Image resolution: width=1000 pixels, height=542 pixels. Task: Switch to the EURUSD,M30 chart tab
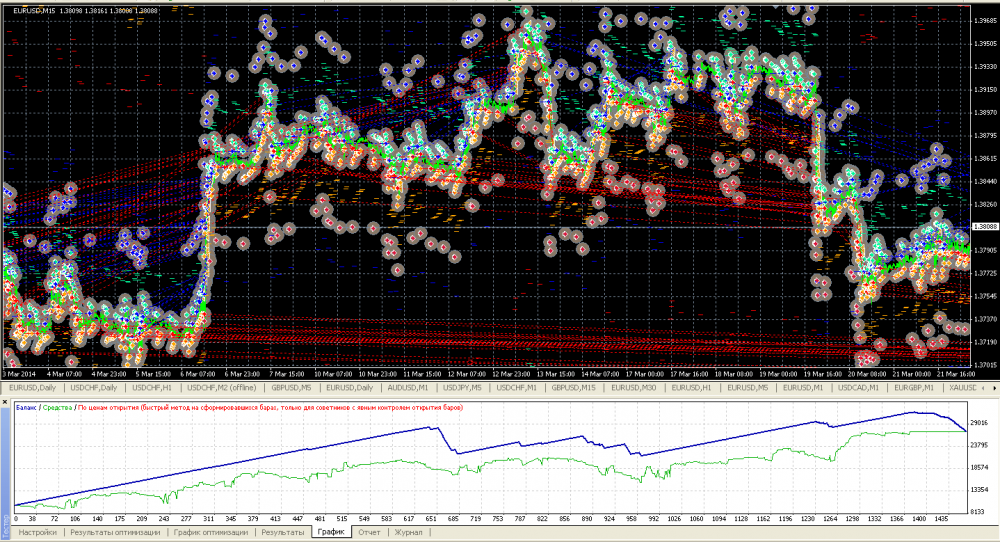pos(633,388)
